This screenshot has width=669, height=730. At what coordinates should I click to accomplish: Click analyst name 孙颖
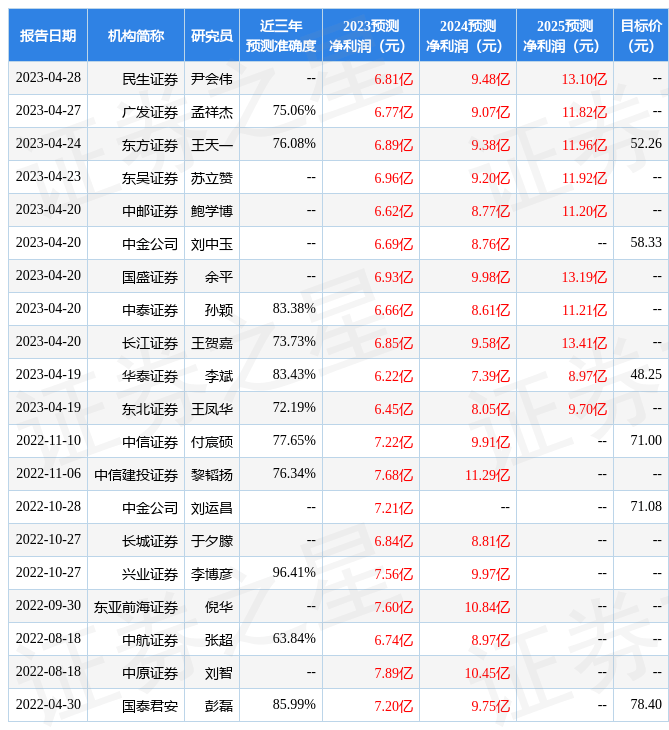[x=219, y=310]
